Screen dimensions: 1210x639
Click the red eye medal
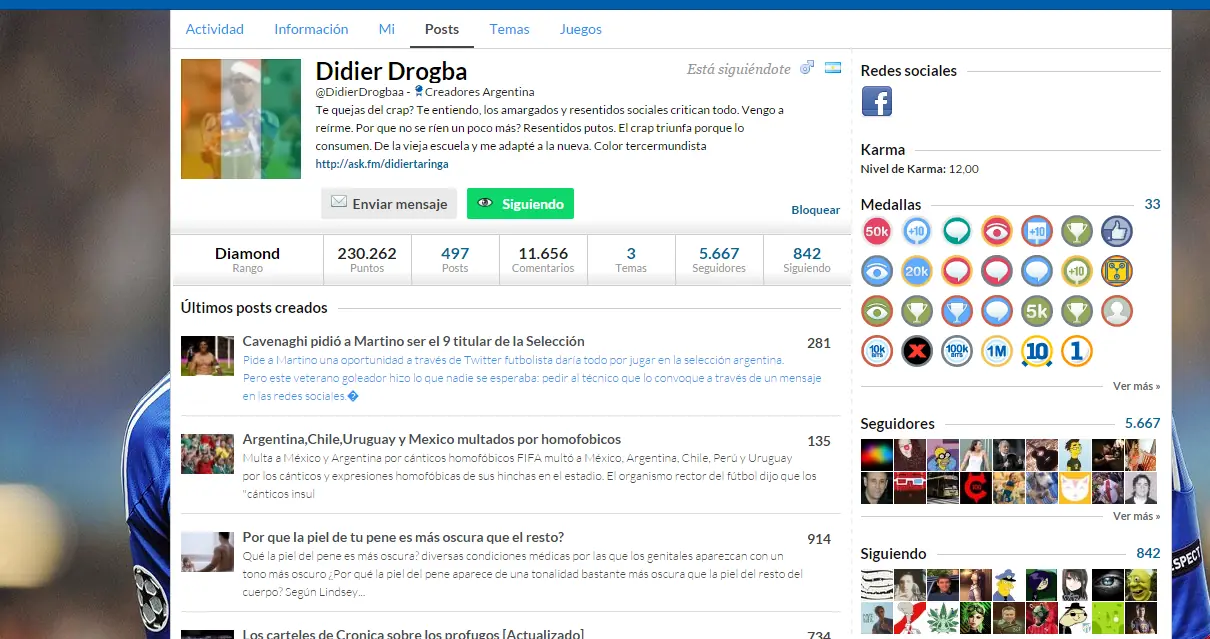tap(997, 231)
